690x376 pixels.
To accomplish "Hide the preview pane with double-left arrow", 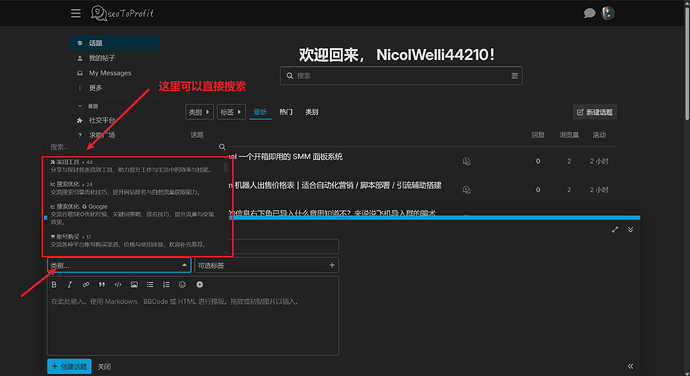I will click(631, 366).
